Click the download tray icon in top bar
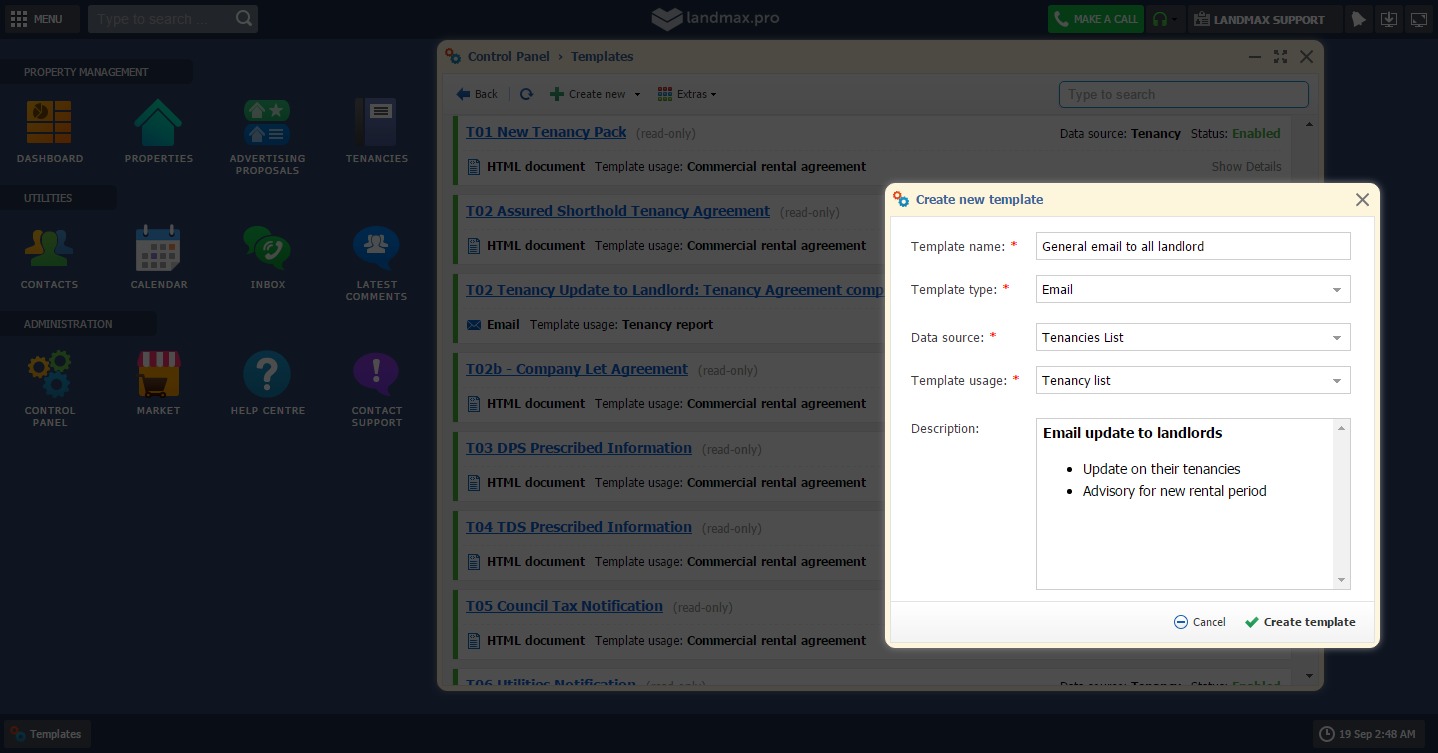1438x753 pixels. (x=1388, y=19)
